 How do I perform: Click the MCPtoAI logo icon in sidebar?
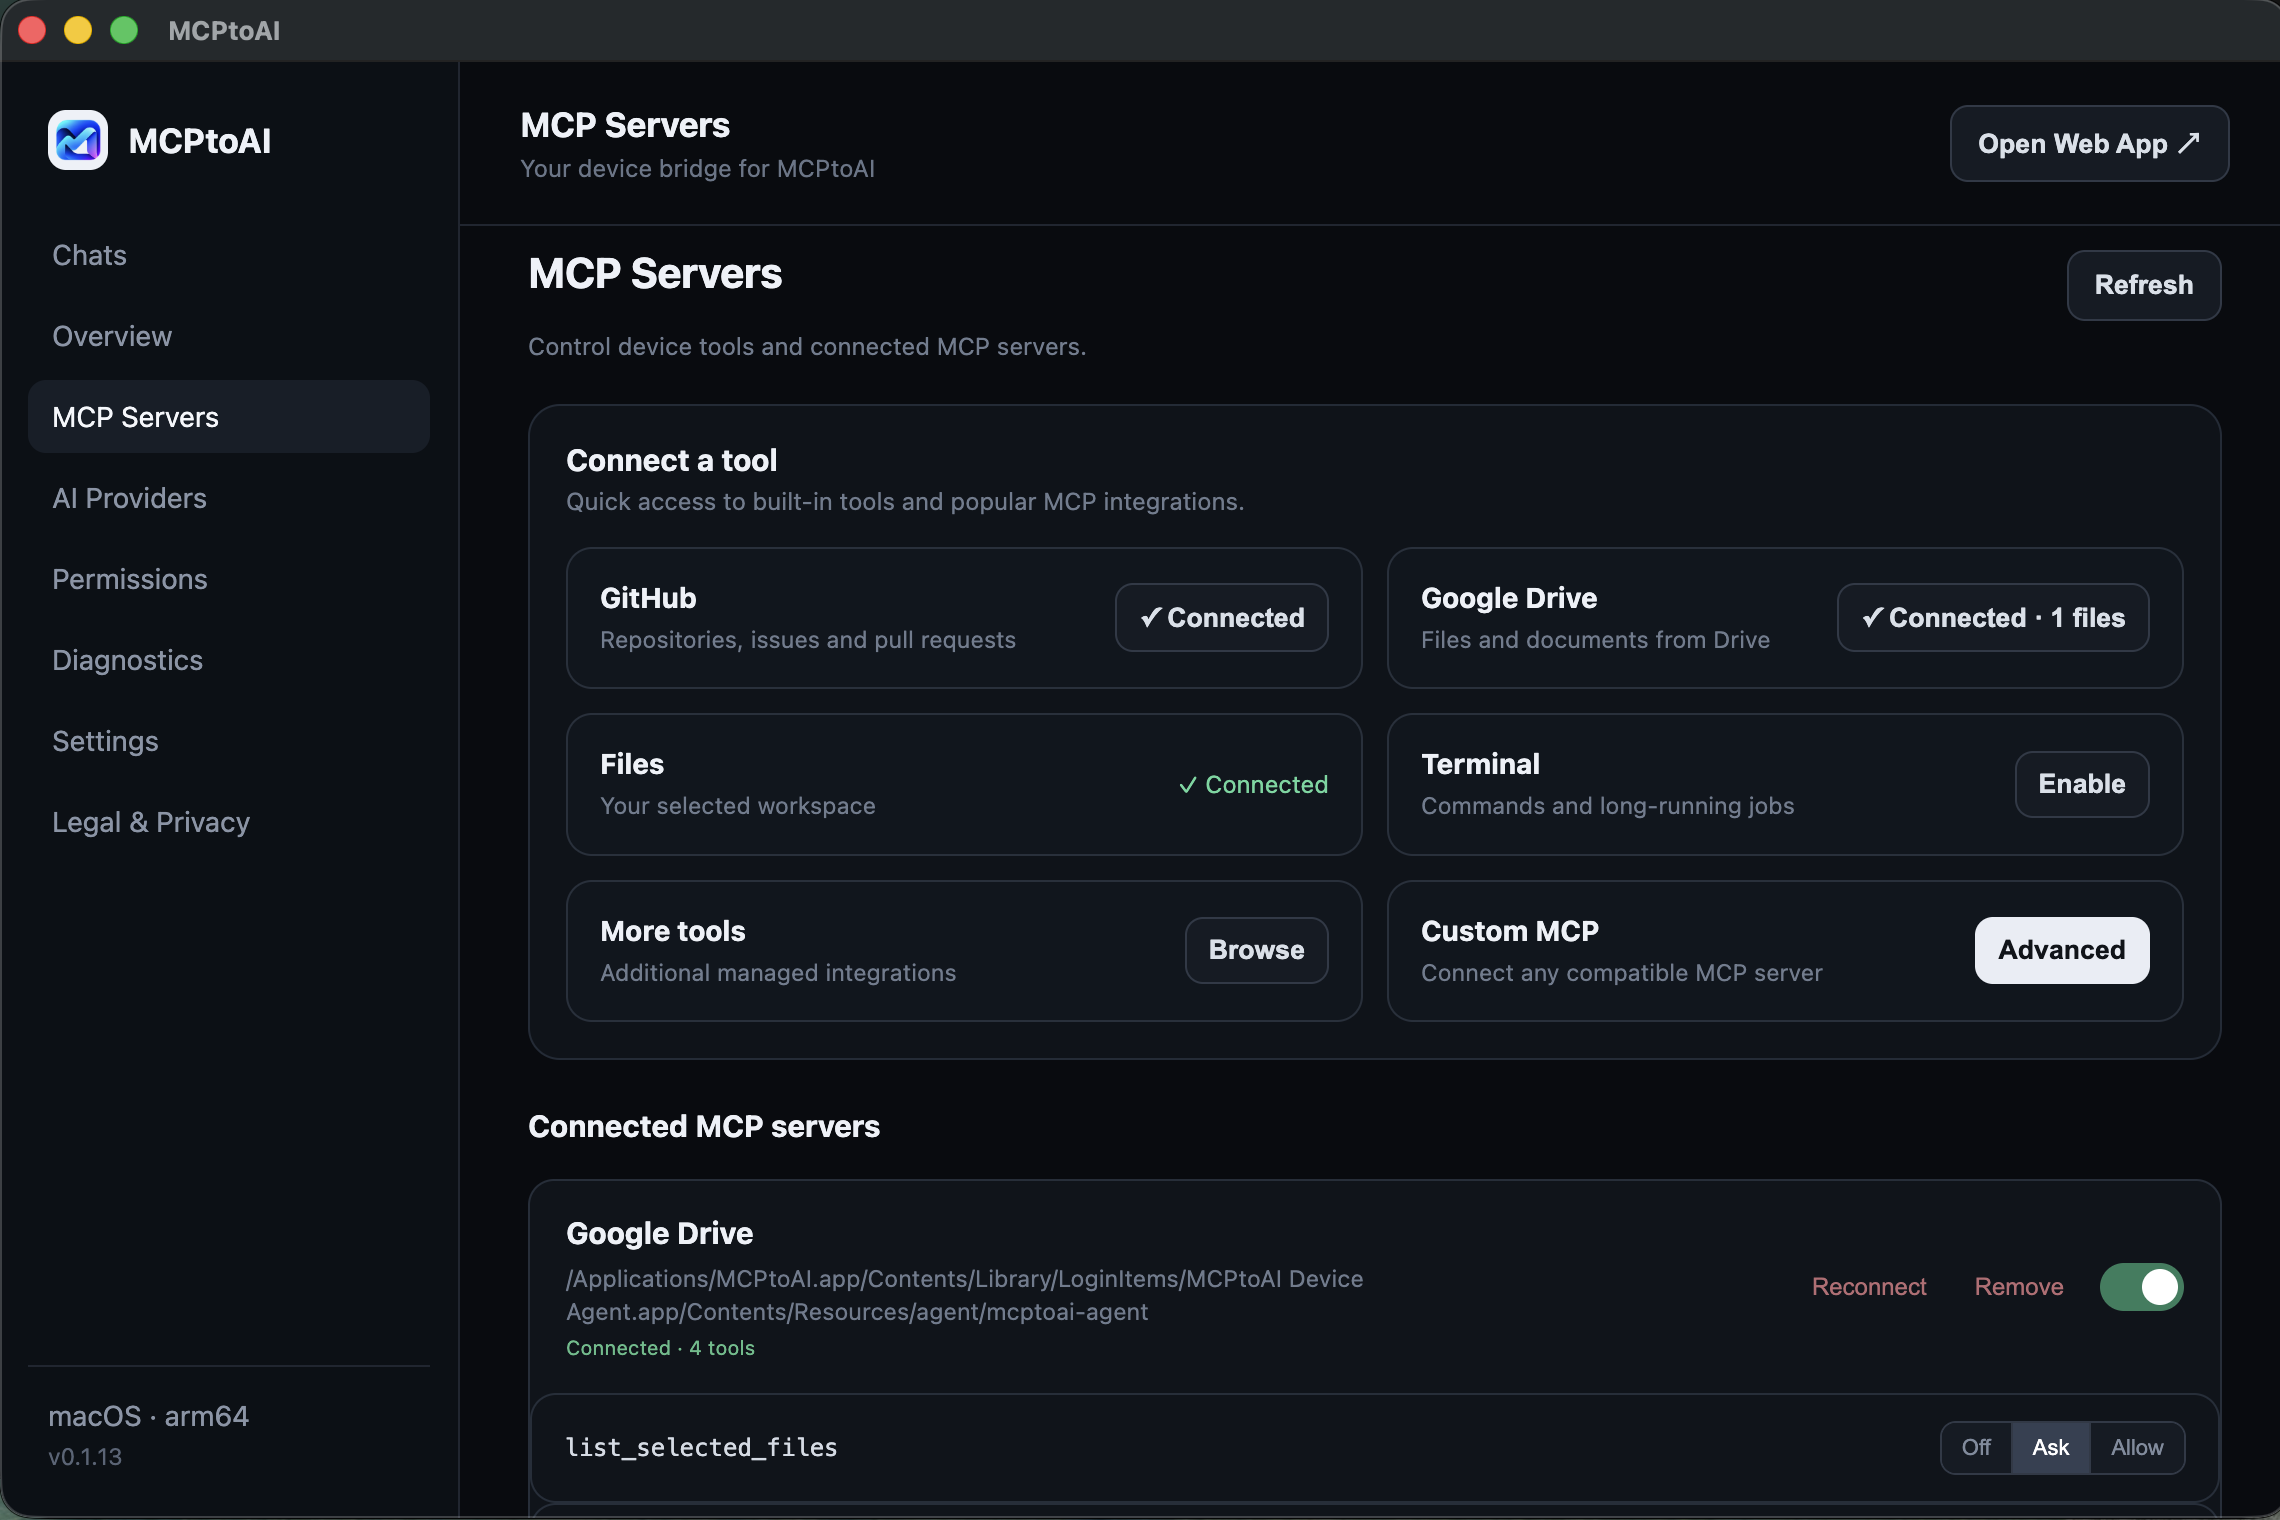78,140
